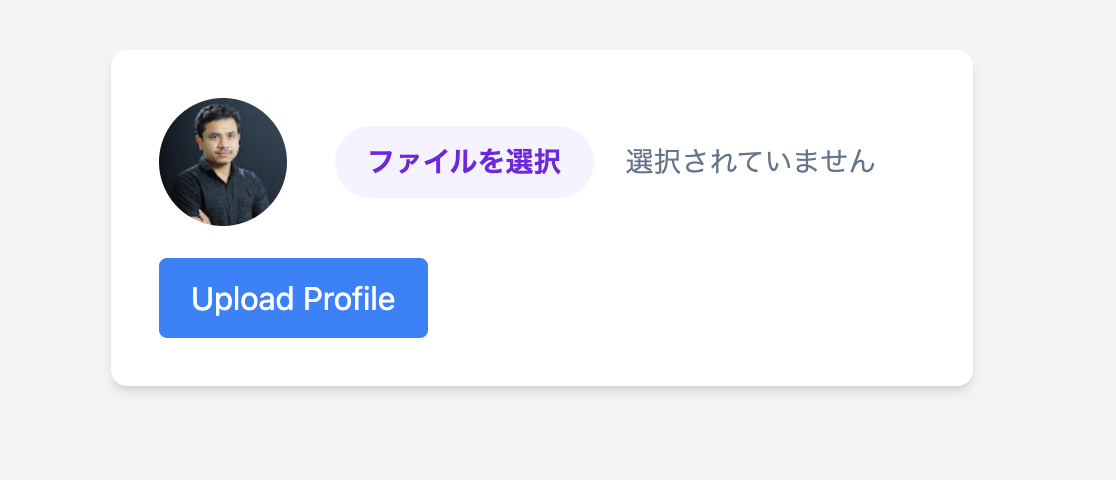Image resolution: width=1116 pixels, height=480 pixels.
Task: Click the no-file-selected label beside the chooser
Action: coord(750,162)
